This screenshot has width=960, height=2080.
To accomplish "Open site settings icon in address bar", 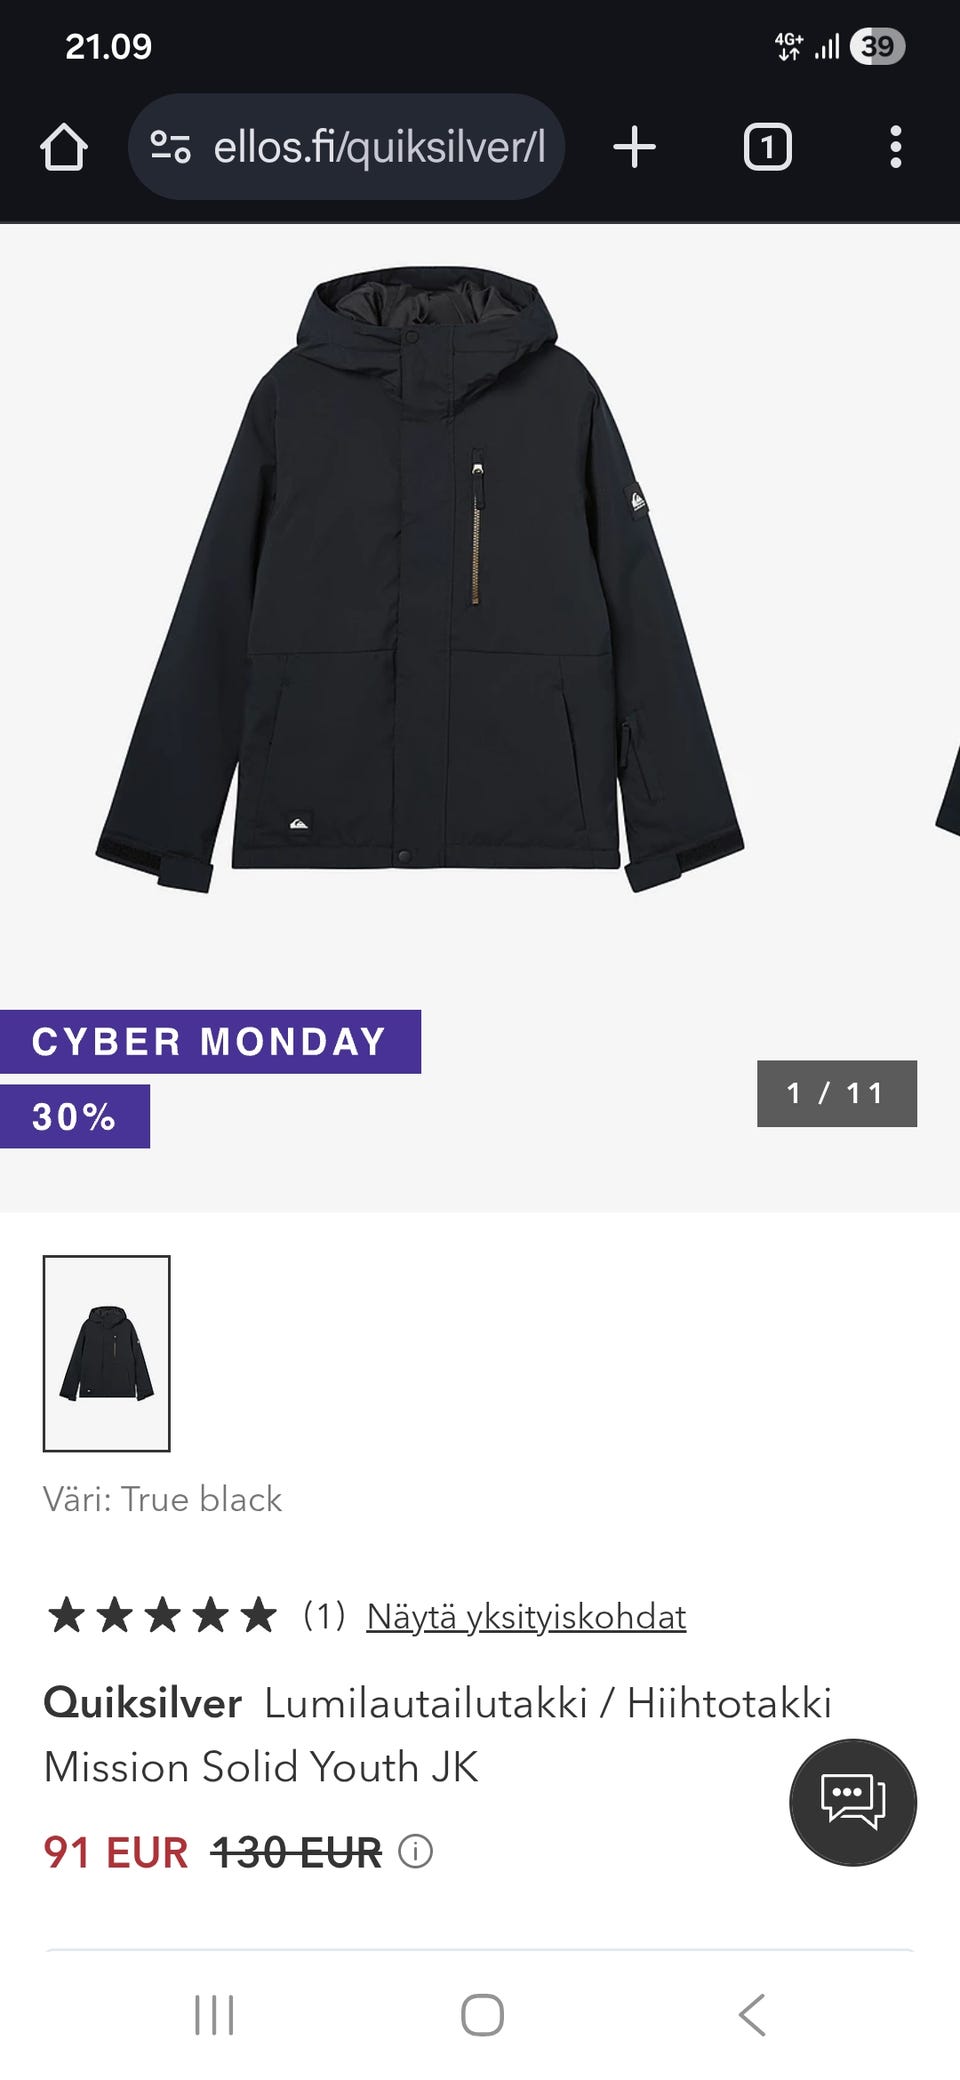I will [x=170, y=147].
